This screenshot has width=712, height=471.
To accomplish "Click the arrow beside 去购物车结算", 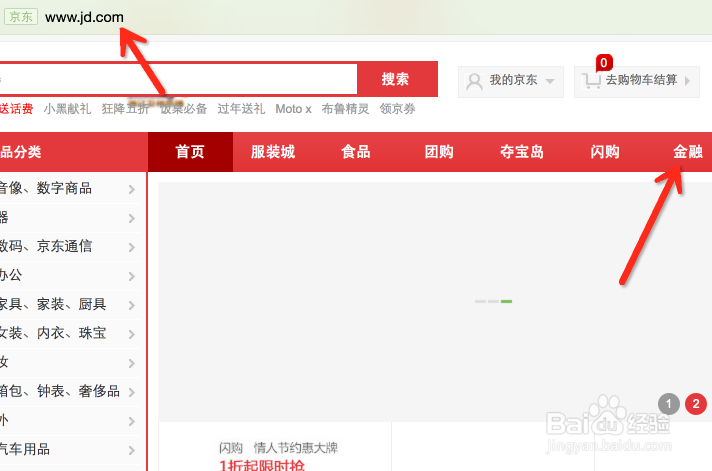I will coord(687,81).
